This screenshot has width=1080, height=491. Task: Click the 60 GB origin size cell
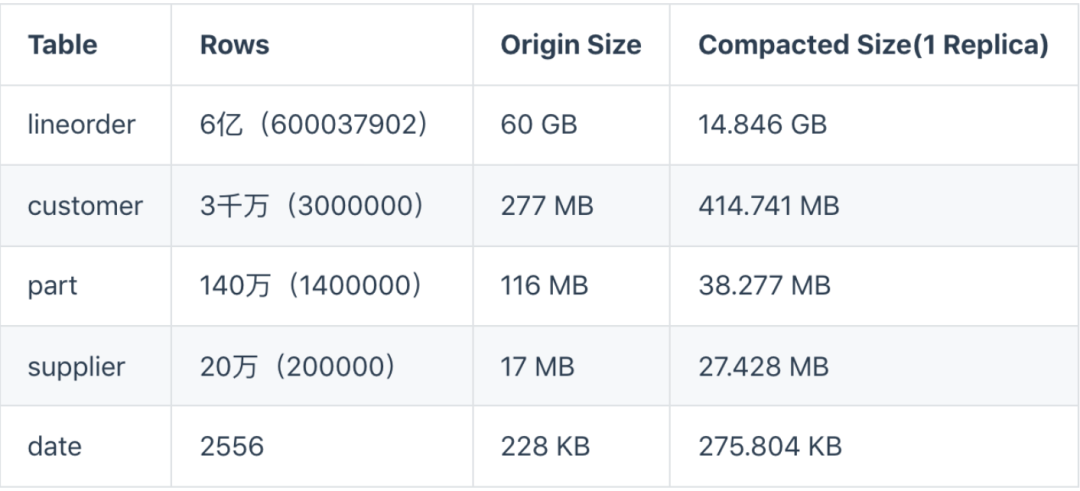(x=539, y=125)
